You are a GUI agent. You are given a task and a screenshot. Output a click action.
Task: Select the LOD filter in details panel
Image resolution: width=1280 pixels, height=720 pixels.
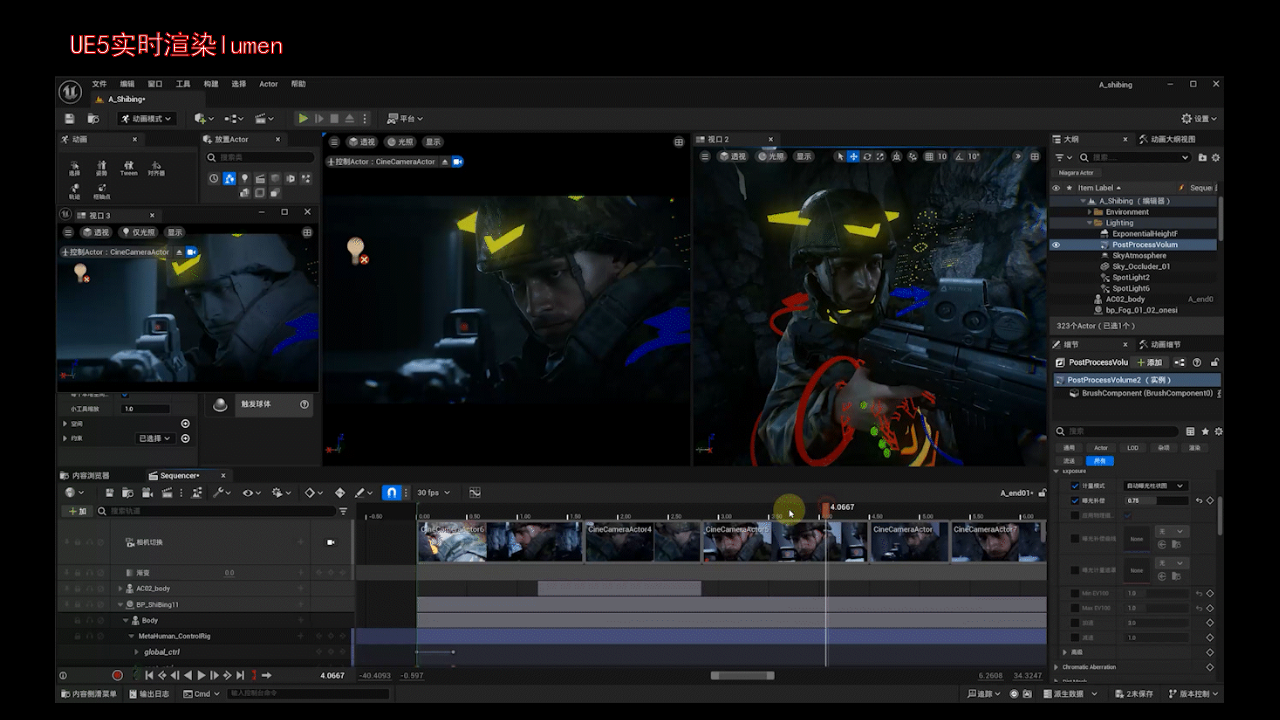(1132, 447)
